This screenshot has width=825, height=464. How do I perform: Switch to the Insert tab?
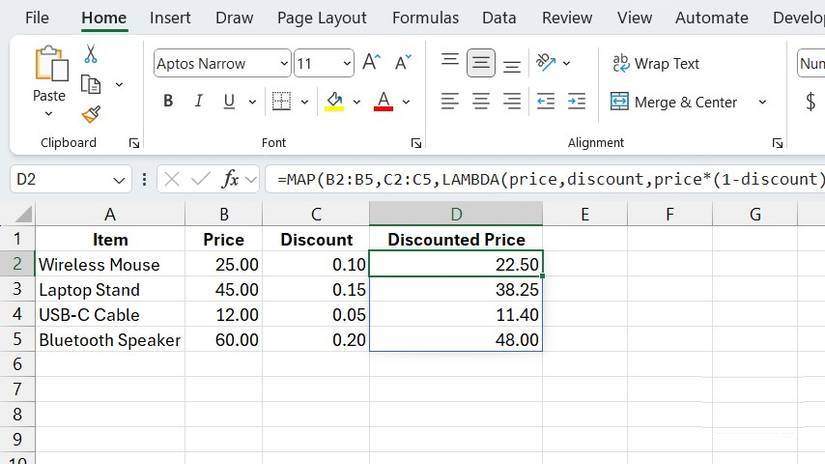(170, 18)
